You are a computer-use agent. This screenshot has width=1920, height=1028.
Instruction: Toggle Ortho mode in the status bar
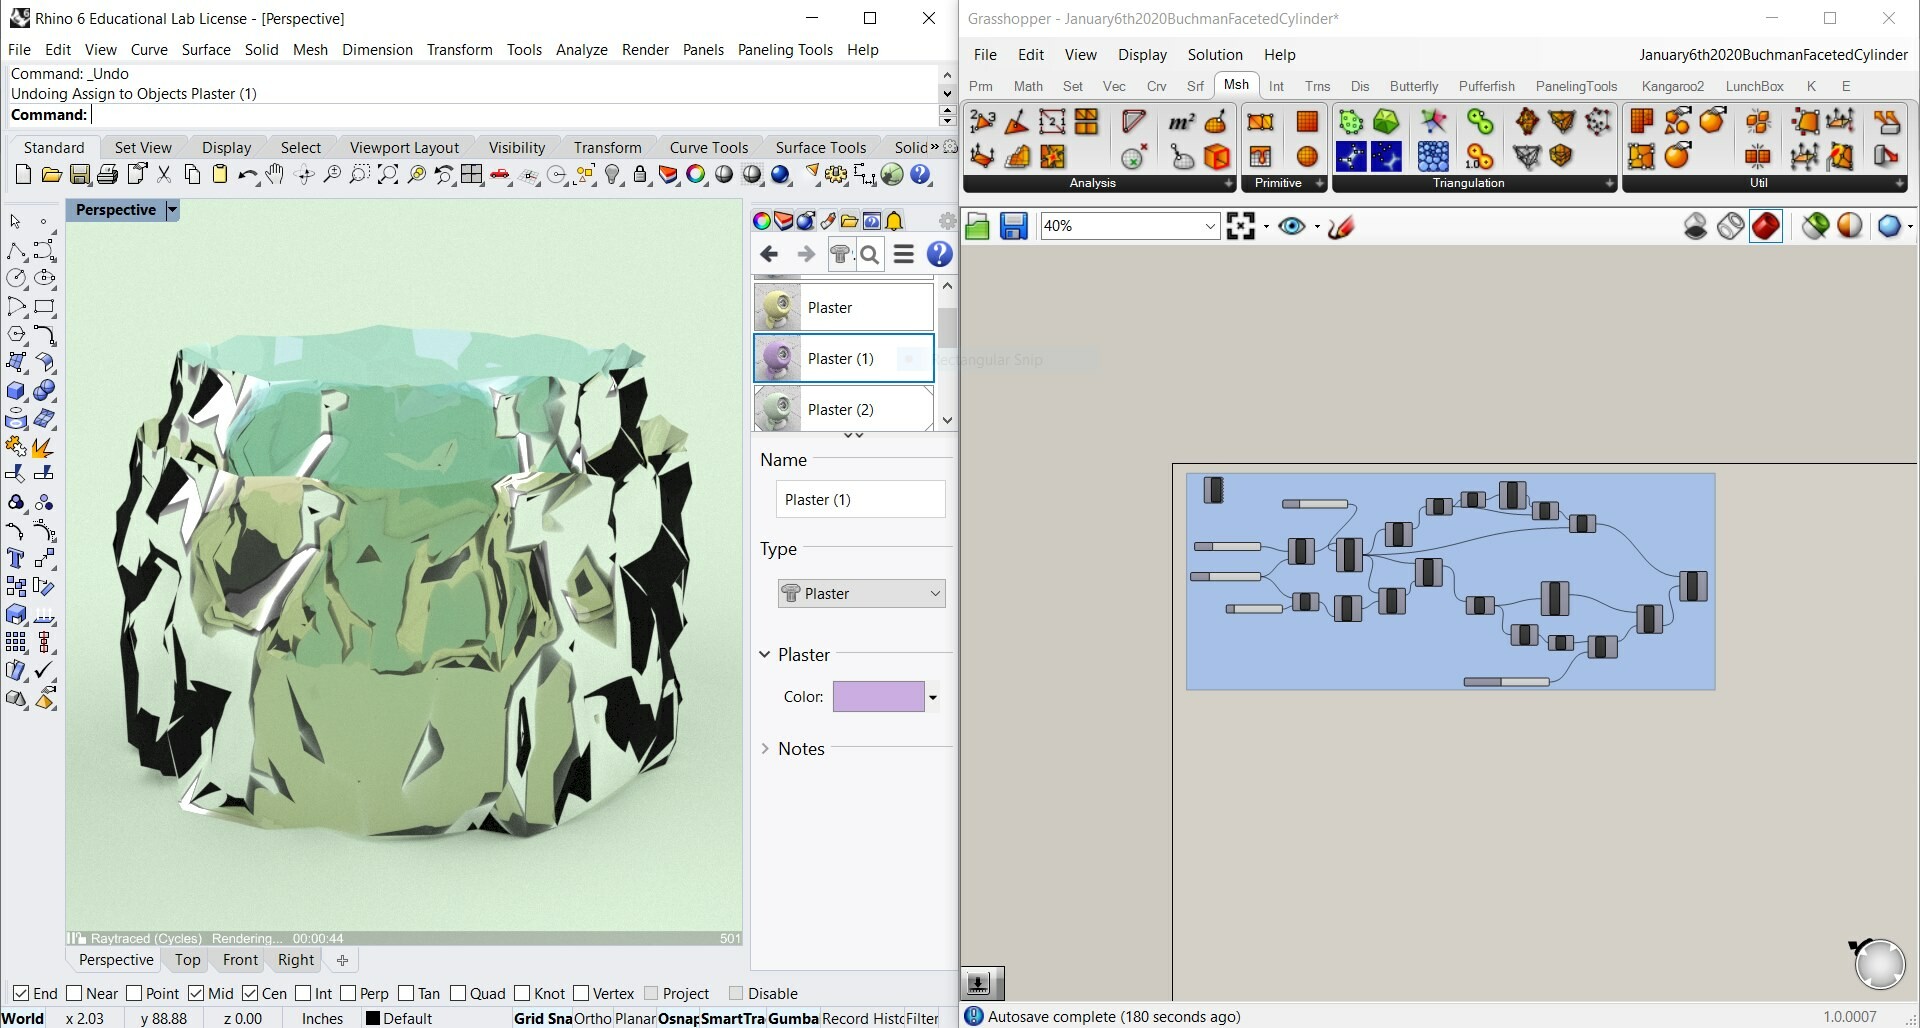point(592,1018)
